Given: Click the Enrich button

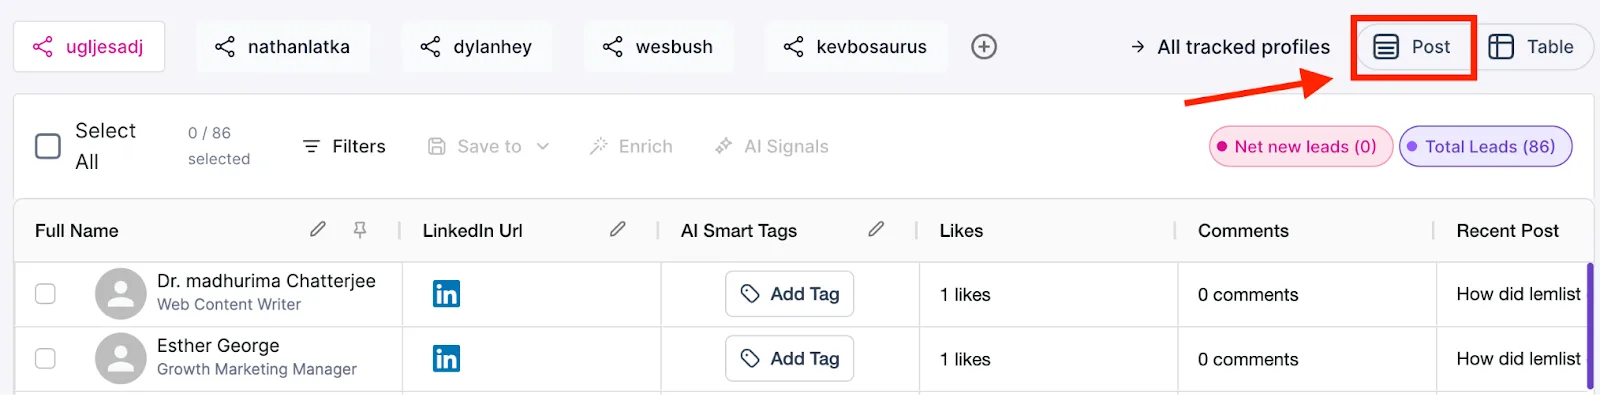Looking at the screenshot, I should [631, 146].
